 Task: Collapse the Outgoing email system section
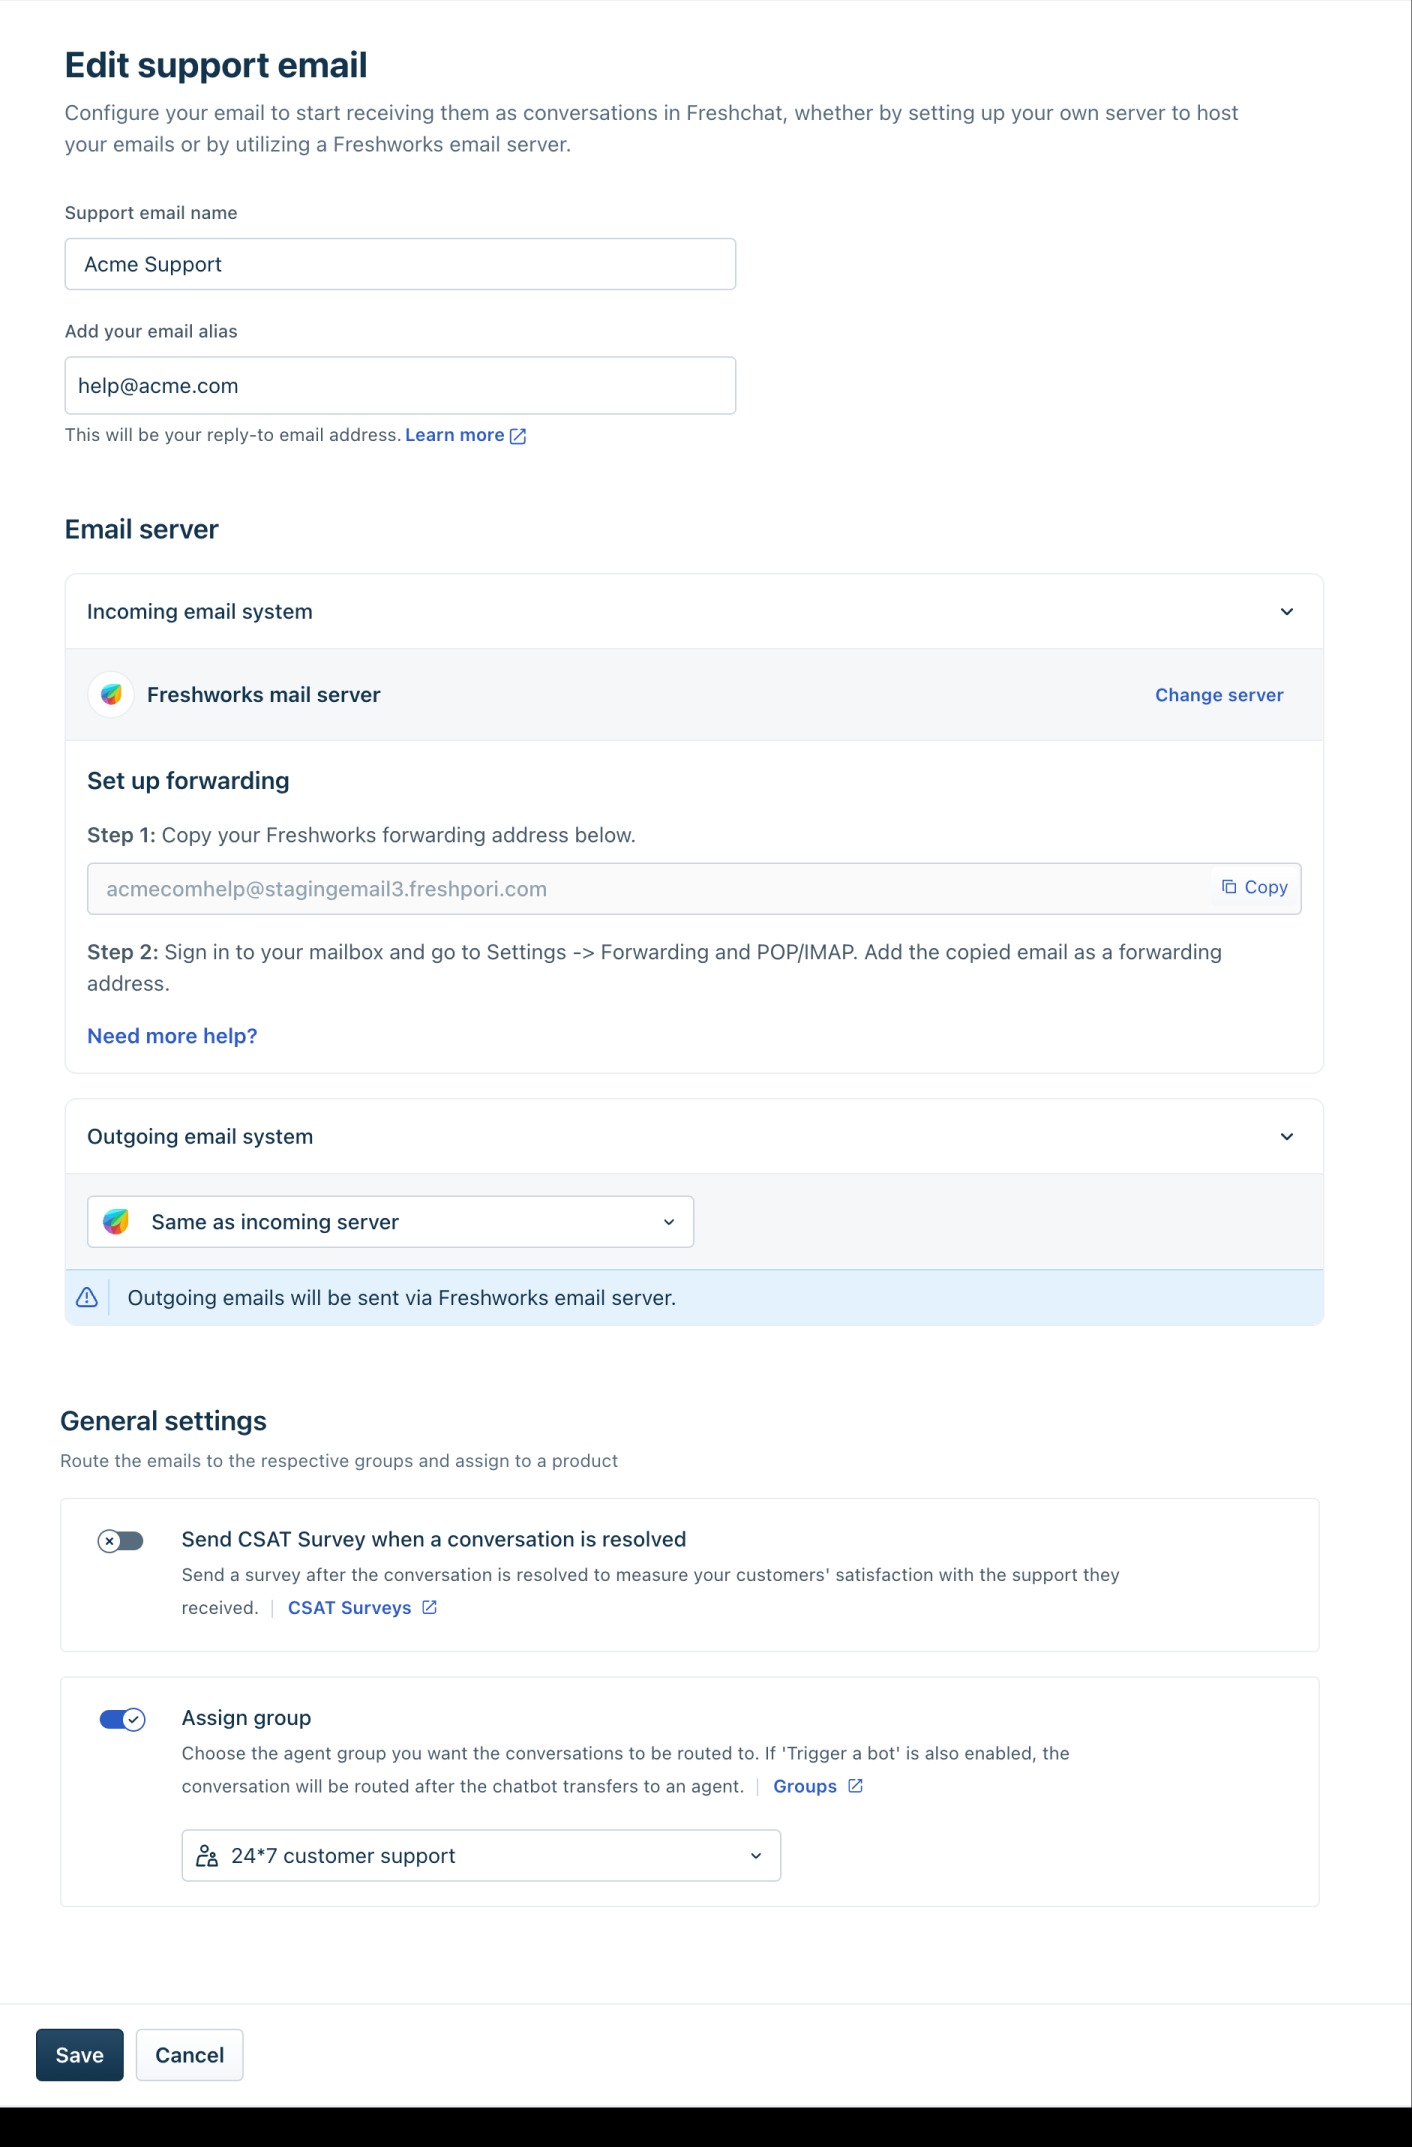[x=1287, y=1136]
